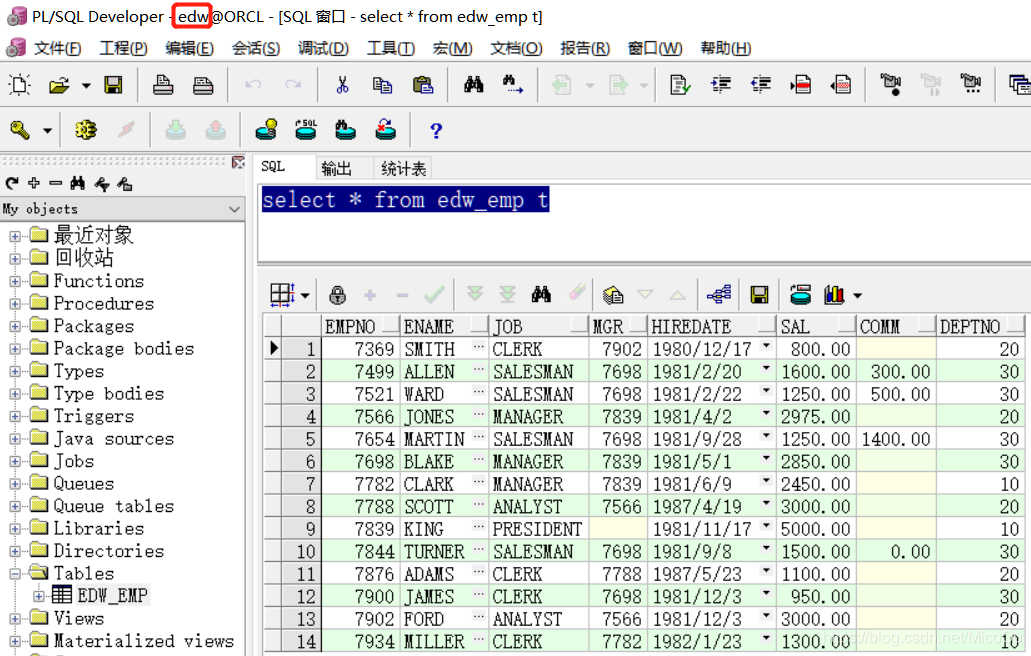Click the blue question mark Help icon
1031x656 pixels.
[x=435, y=131]
